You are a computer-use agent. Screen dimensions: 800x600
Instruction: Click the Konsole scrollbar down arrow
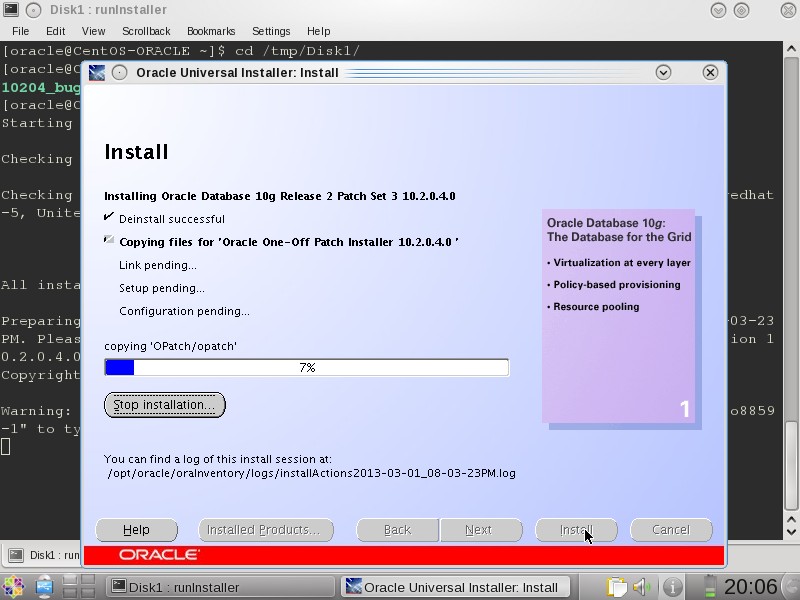tap(791, 532)
